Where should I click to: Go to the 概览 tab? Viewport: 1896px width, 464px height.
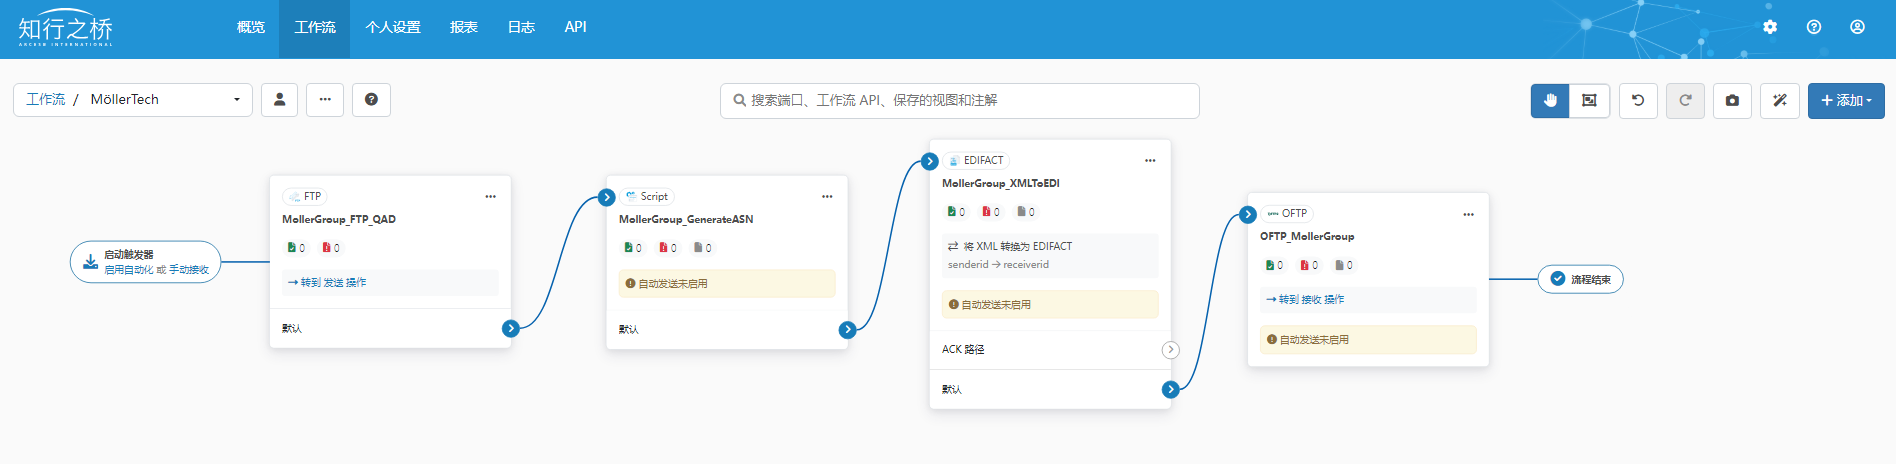(251, 28)
